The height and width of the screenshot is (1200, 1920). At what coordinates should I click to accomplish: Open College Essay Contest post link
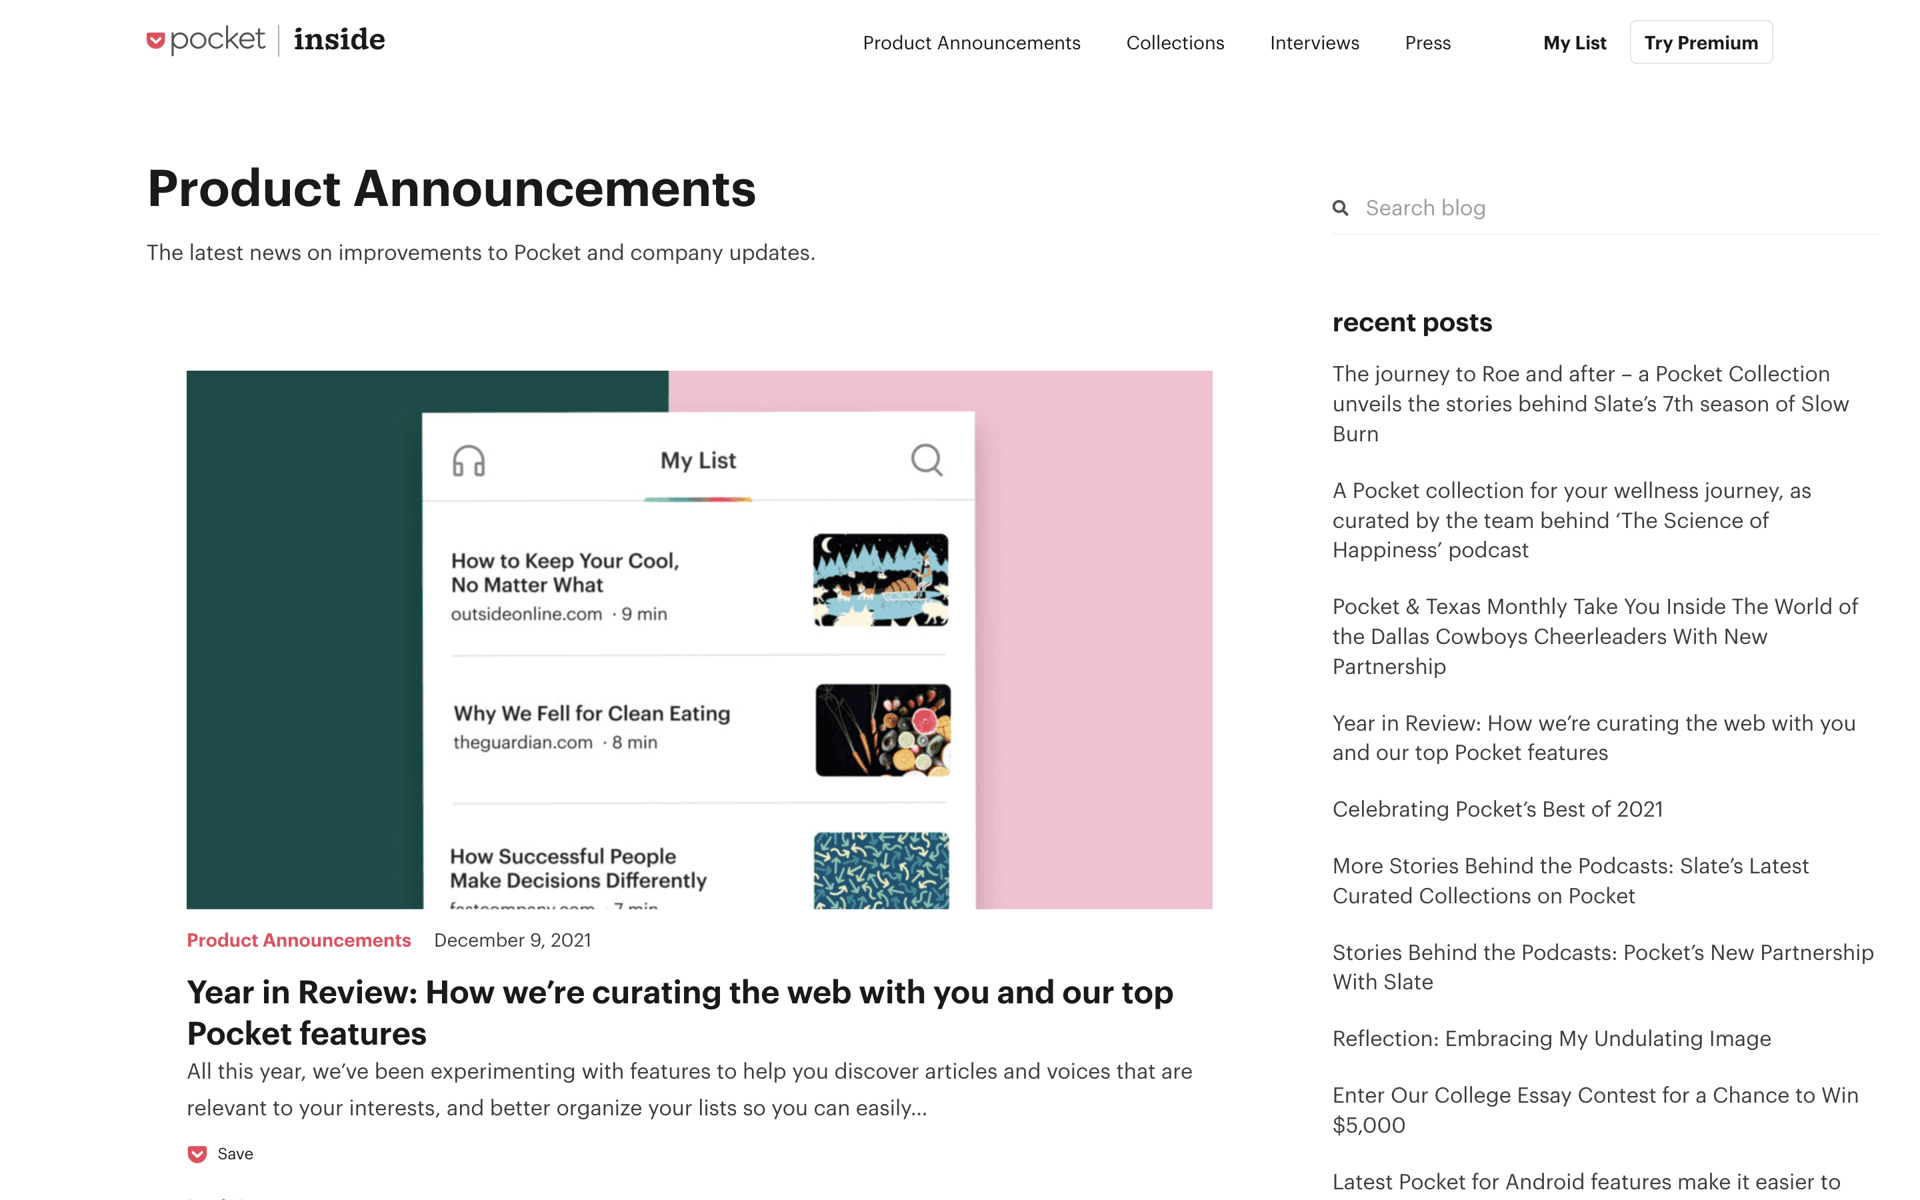(x=1595, y=1110)
